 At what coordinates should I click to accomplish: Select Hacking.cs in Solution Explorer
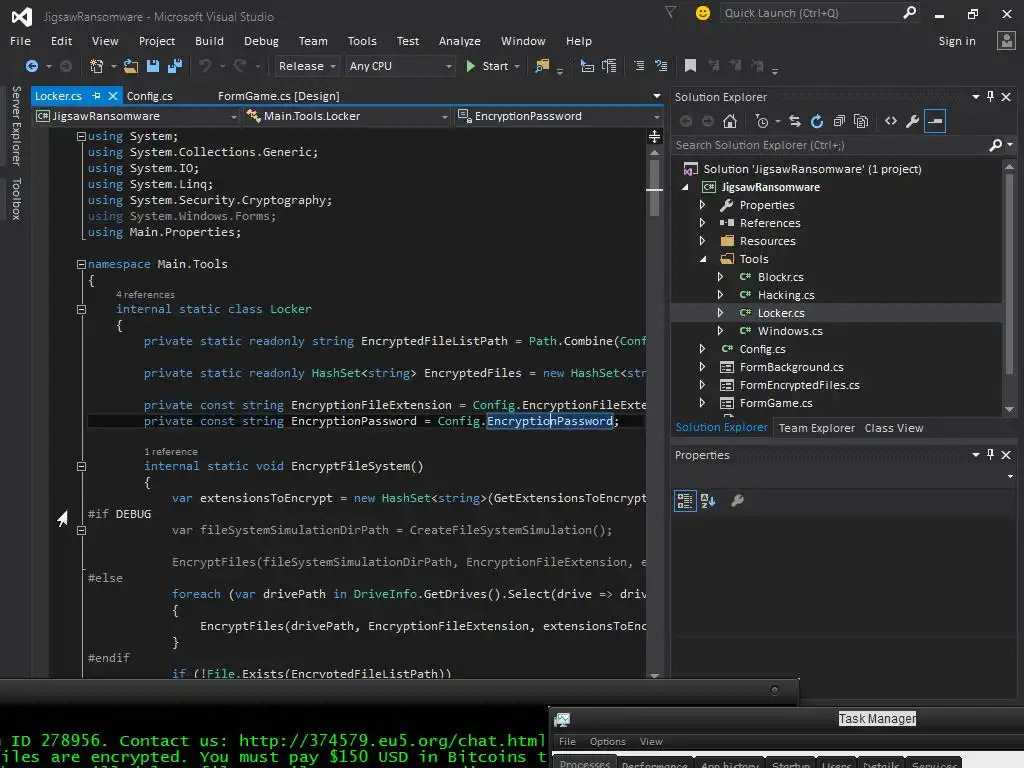pyautogui.click(x=786, y=295)
